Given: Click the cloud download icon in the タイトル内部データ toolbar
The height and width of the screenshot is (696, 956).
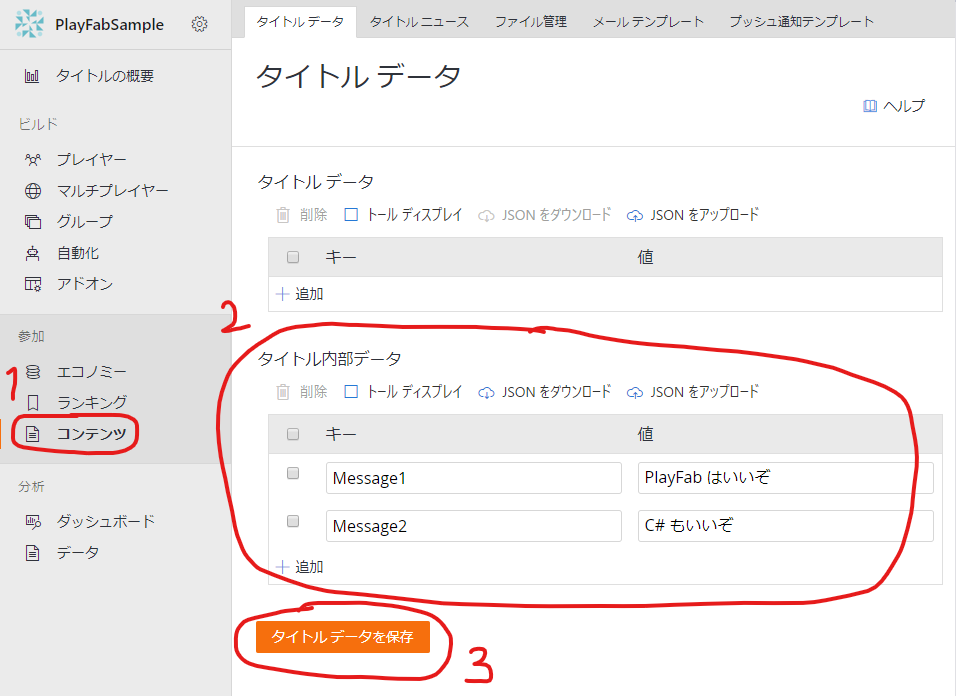Looking at the screenshot, I should pyautogui.click(x=486, y=392).
